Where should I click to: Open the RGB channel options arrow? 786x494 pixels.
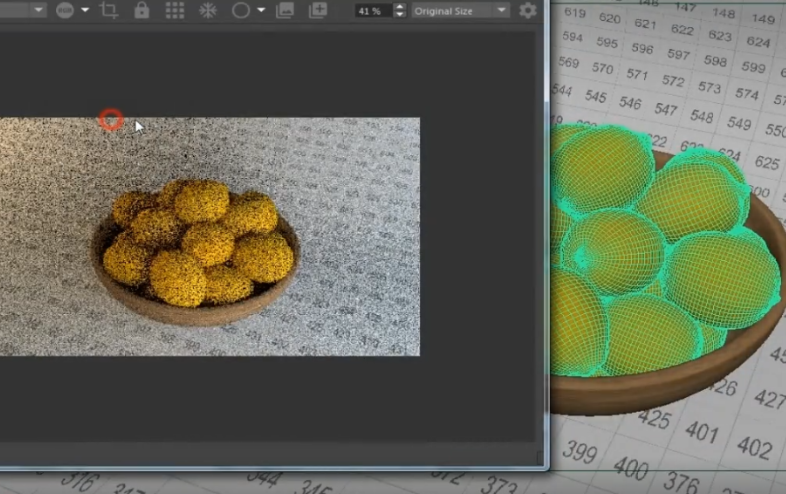coord(86,10)
